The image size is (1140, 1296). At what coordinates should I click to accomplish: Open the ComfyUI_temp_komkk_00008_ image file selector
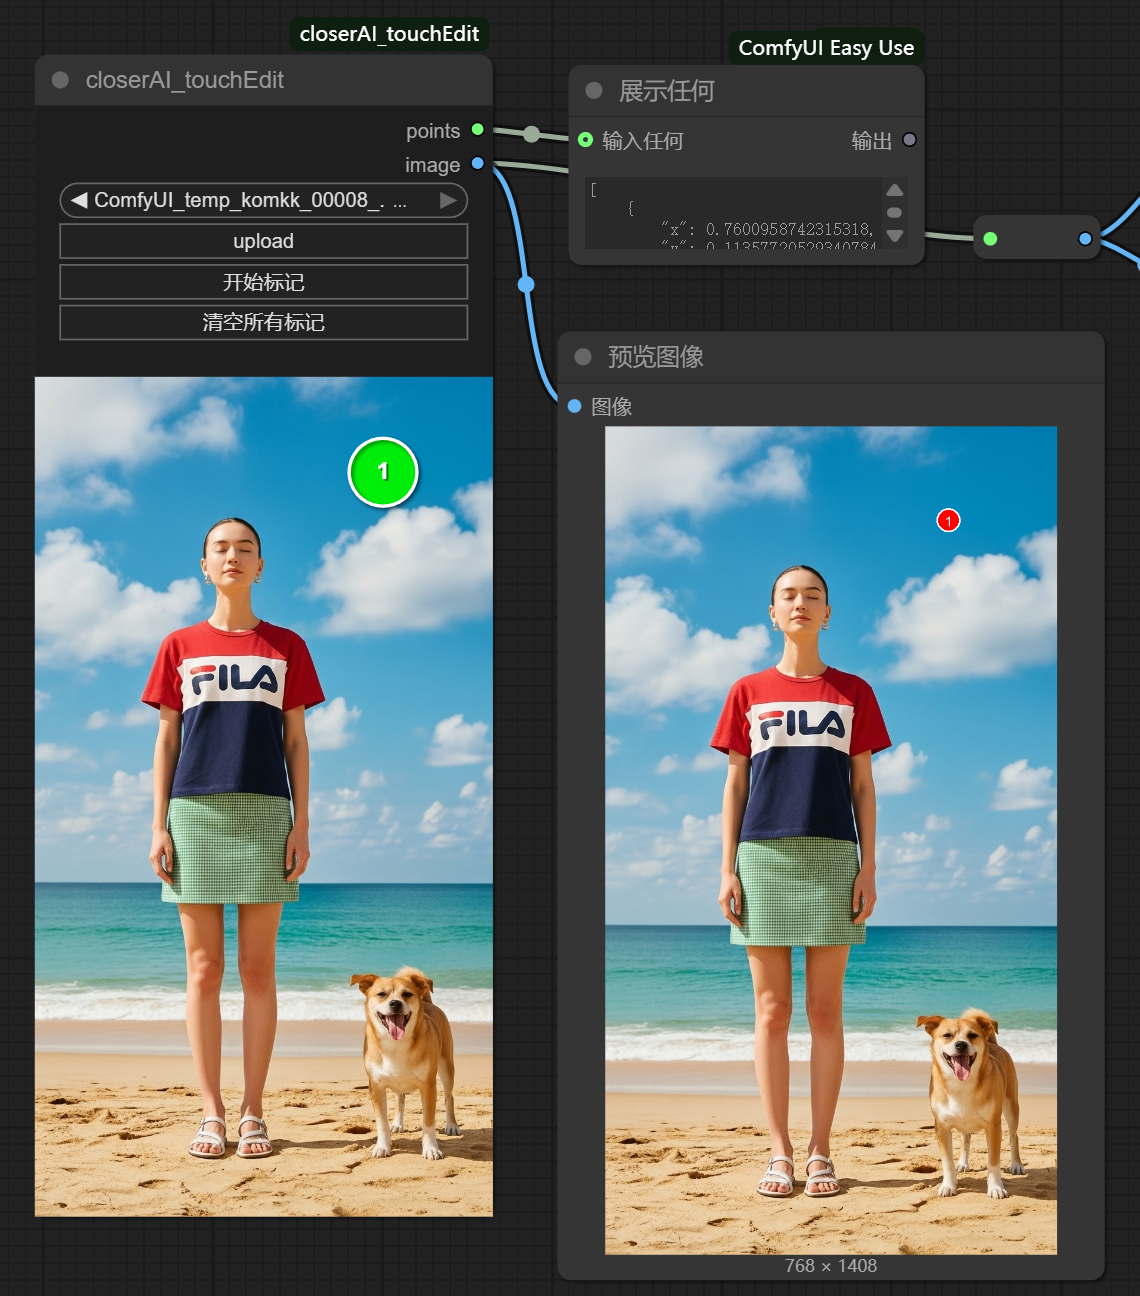coord(250,200)
